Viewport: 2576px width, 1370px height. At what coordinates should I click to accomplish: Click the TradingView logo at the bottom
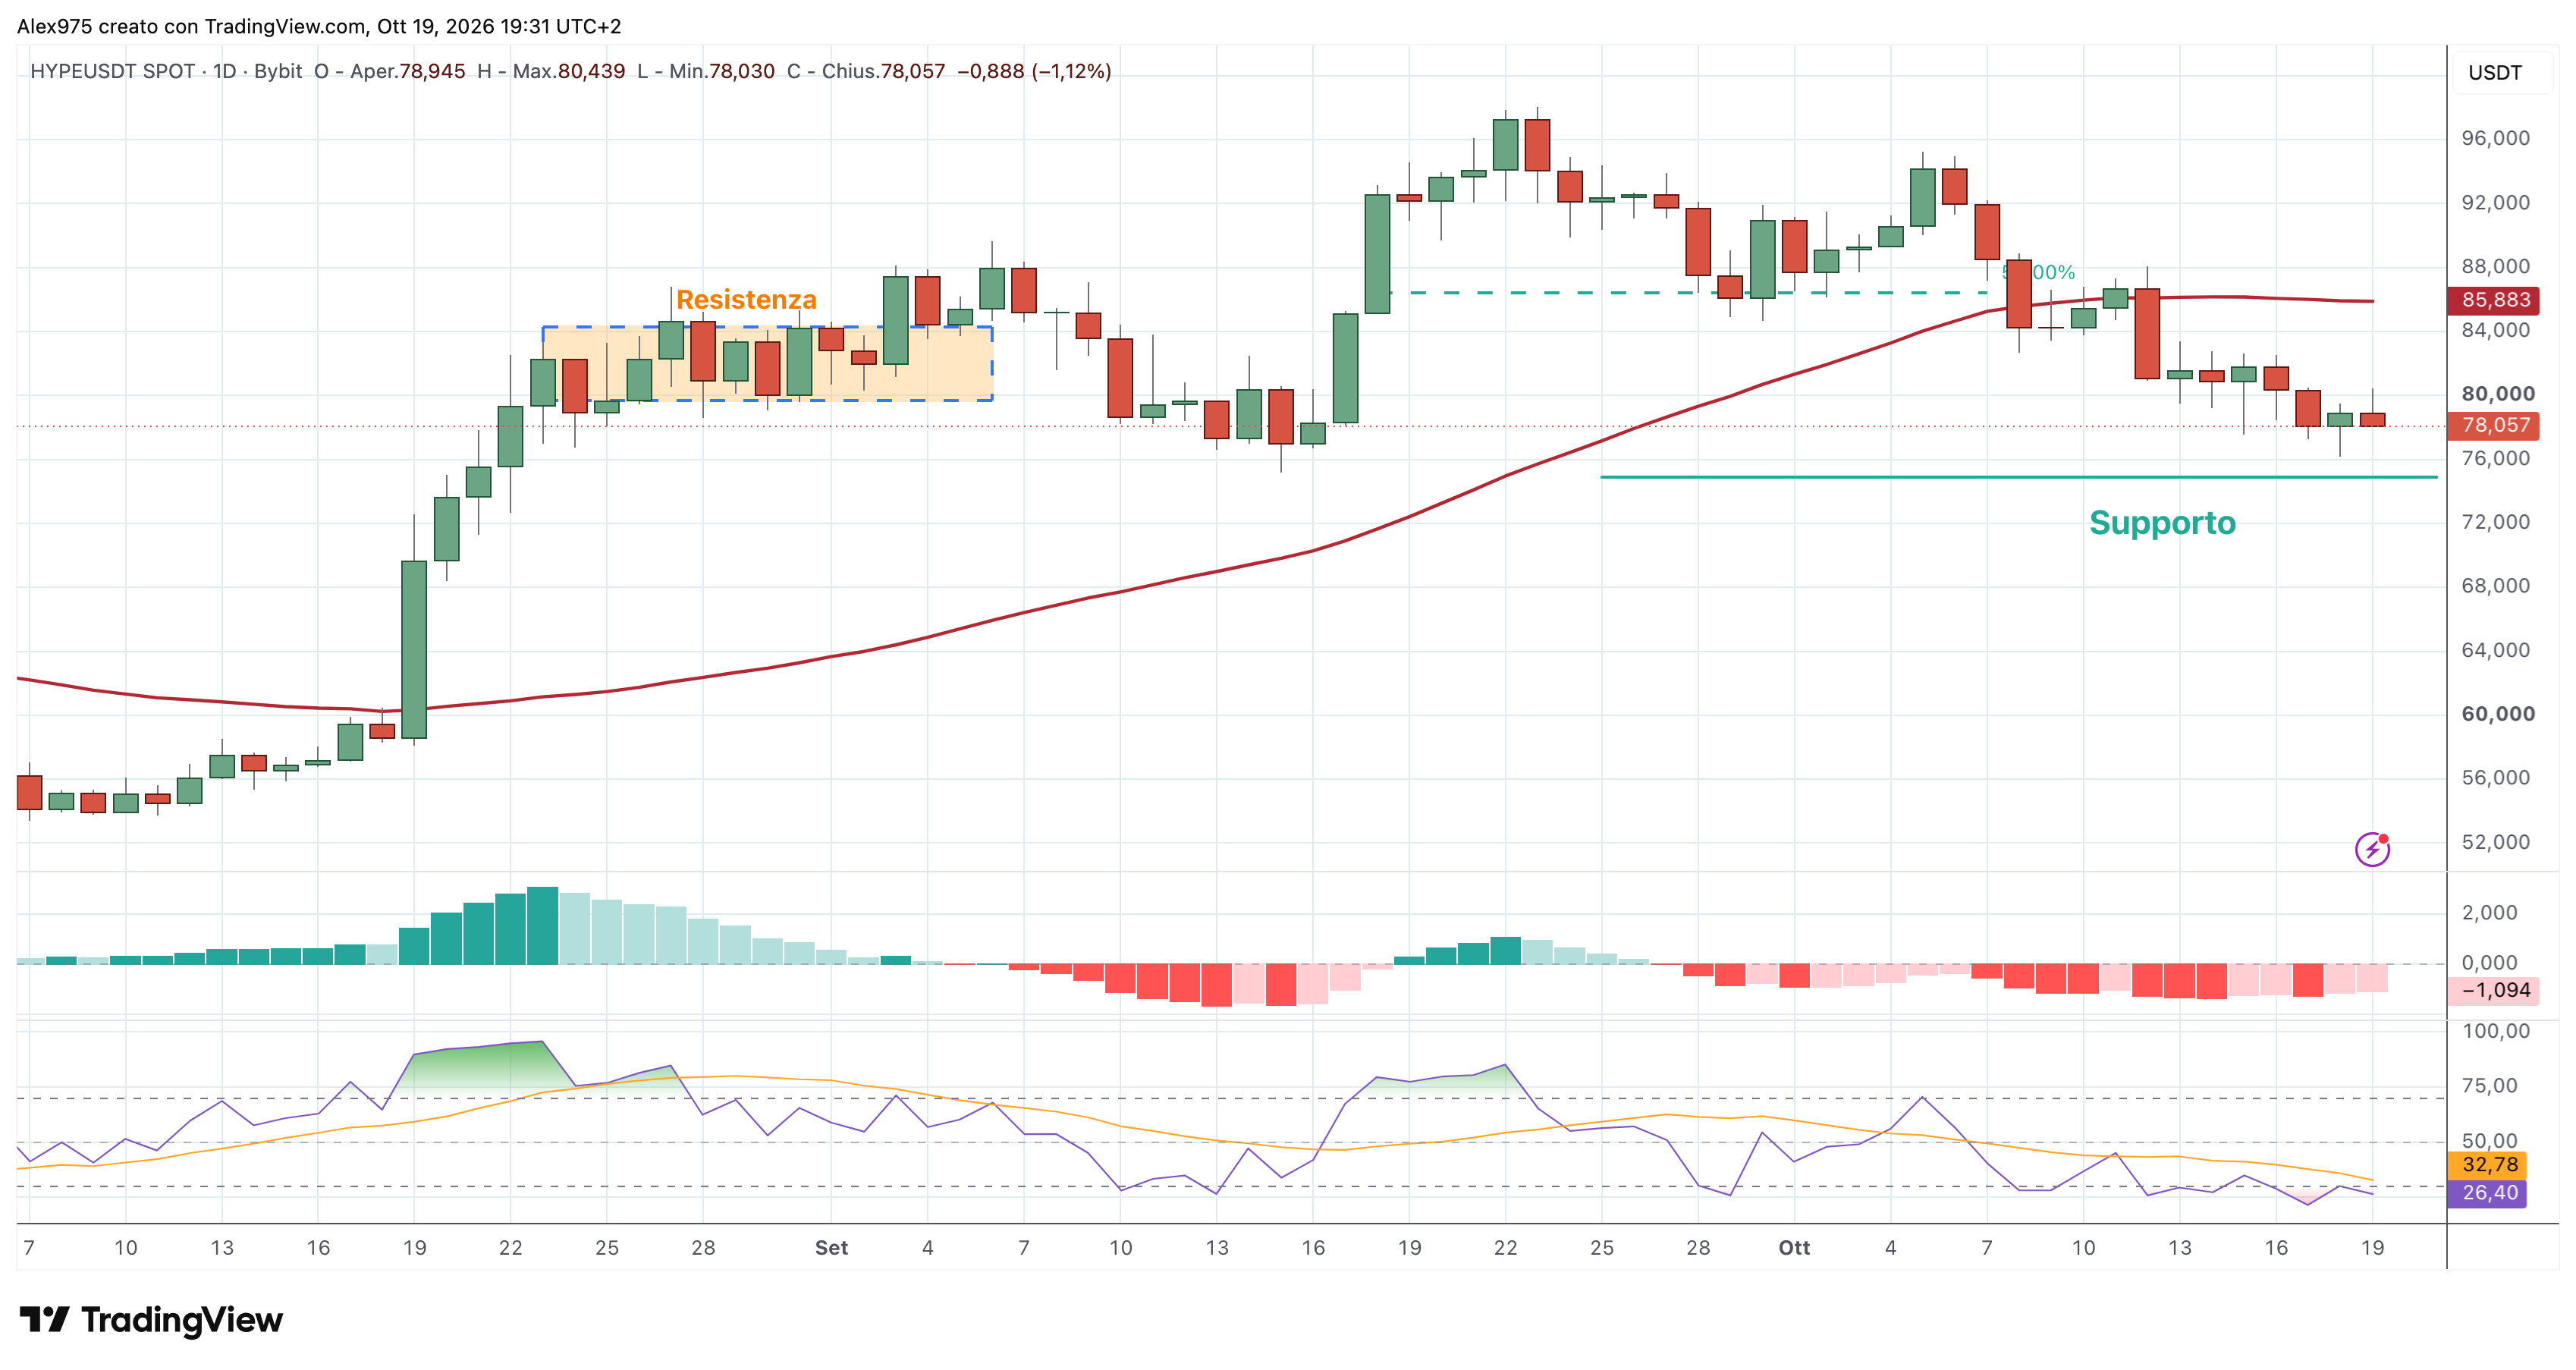point(151,1320)
